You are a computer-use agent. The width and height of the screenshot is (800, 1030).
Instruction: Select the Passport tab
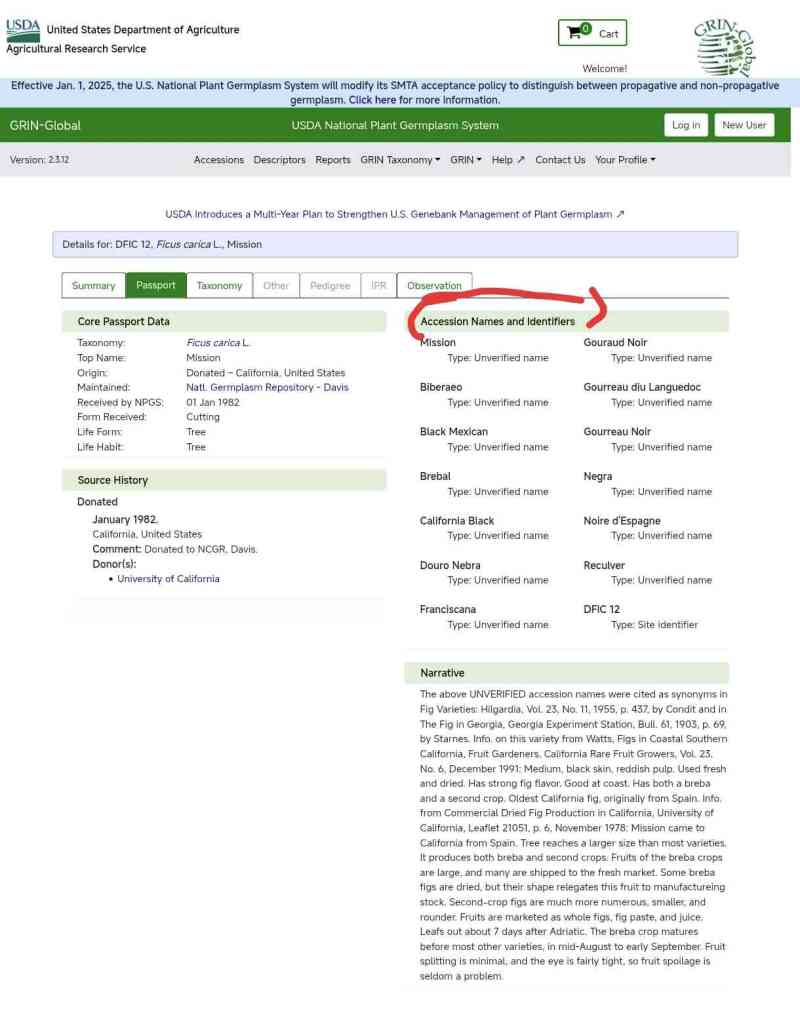tap(156, 286)
